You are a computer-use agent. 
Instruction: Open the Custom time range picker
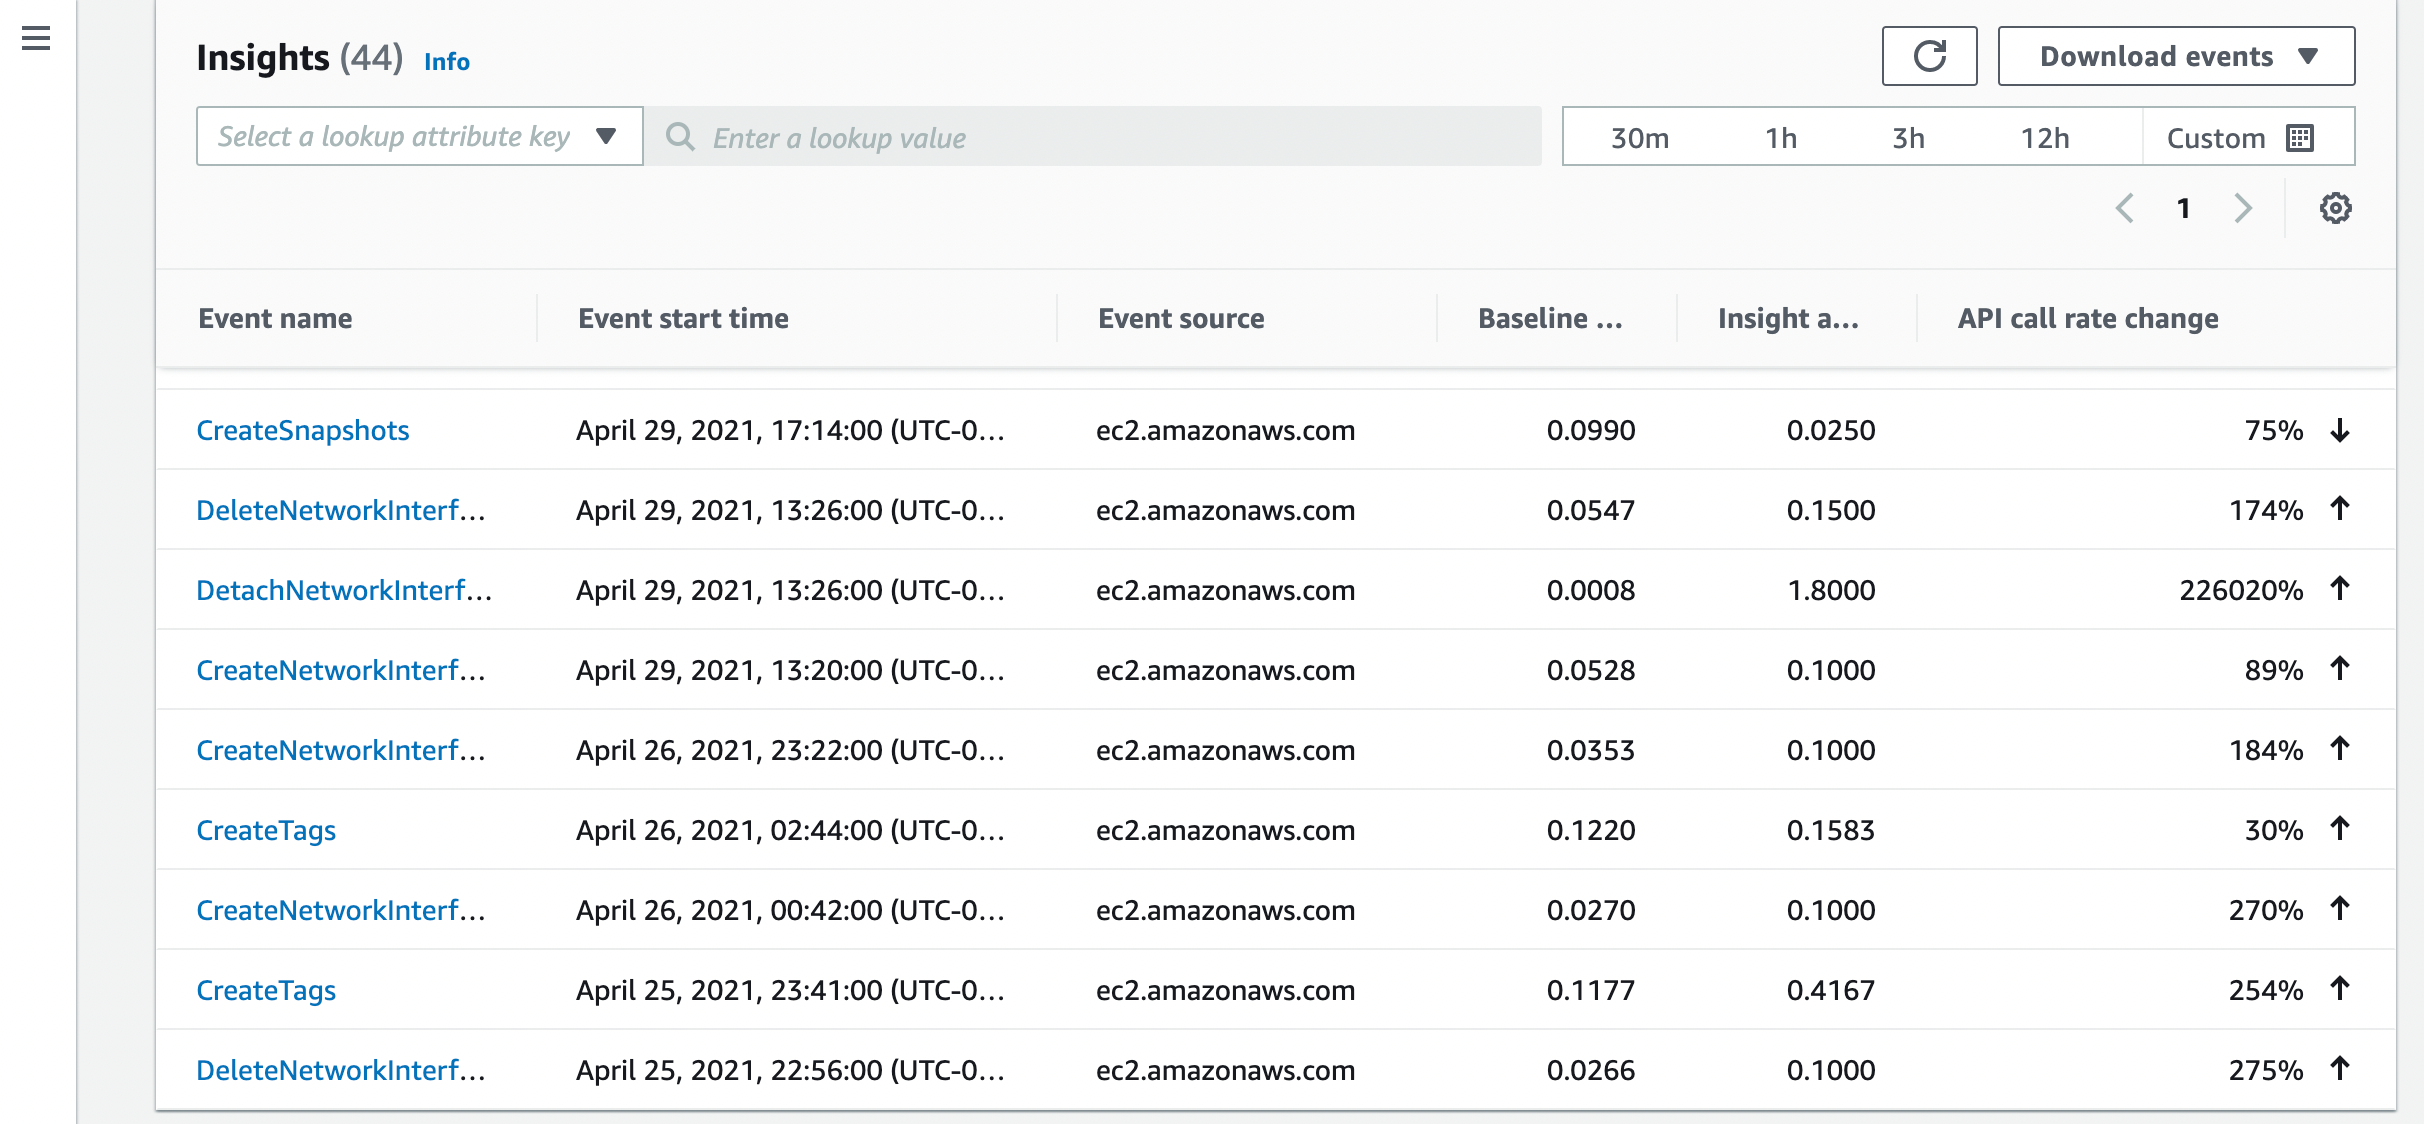click(2216, 137)
